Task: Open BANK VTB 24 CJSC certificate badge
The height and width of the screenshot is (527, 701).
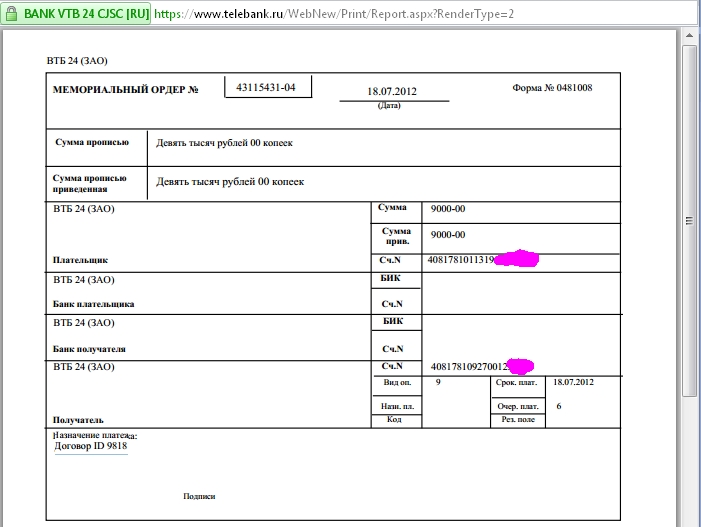Action: point(76,13)
